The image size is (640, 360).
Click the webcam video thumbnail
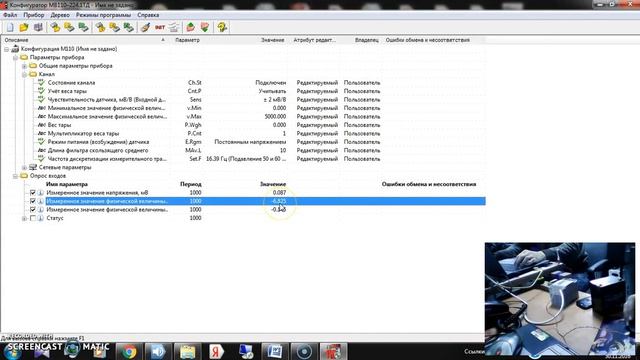[x=560, y=299]
